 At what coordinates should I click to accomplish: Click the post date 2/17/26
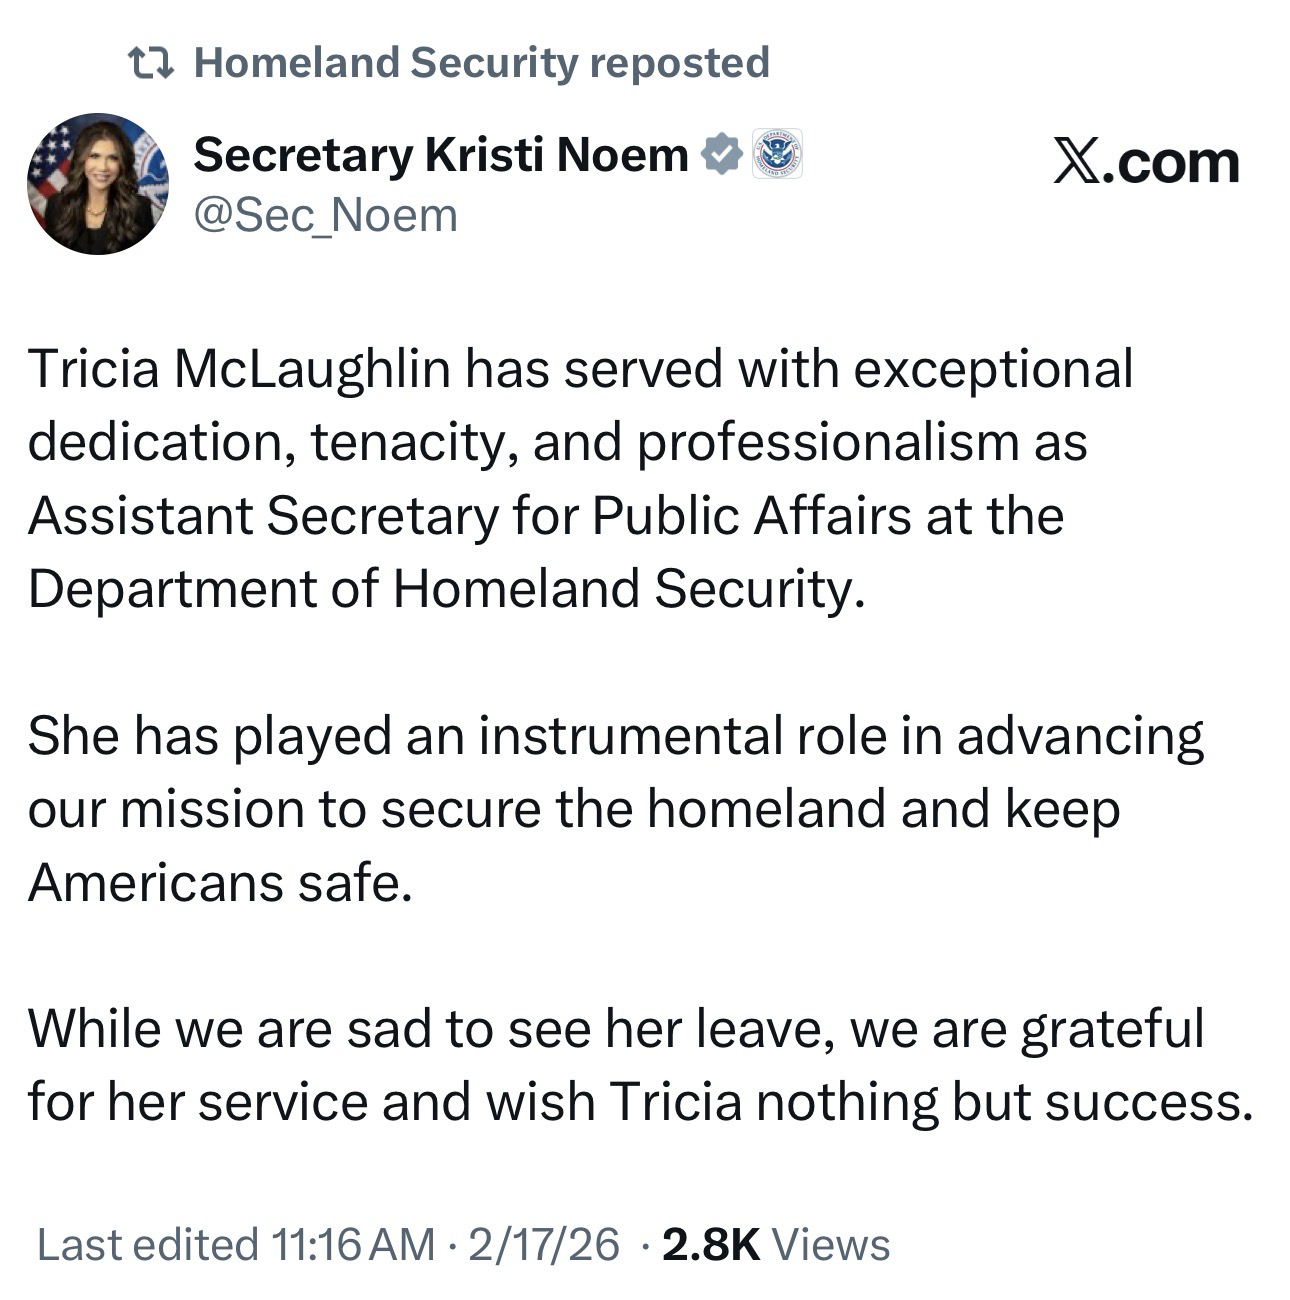543,1245
